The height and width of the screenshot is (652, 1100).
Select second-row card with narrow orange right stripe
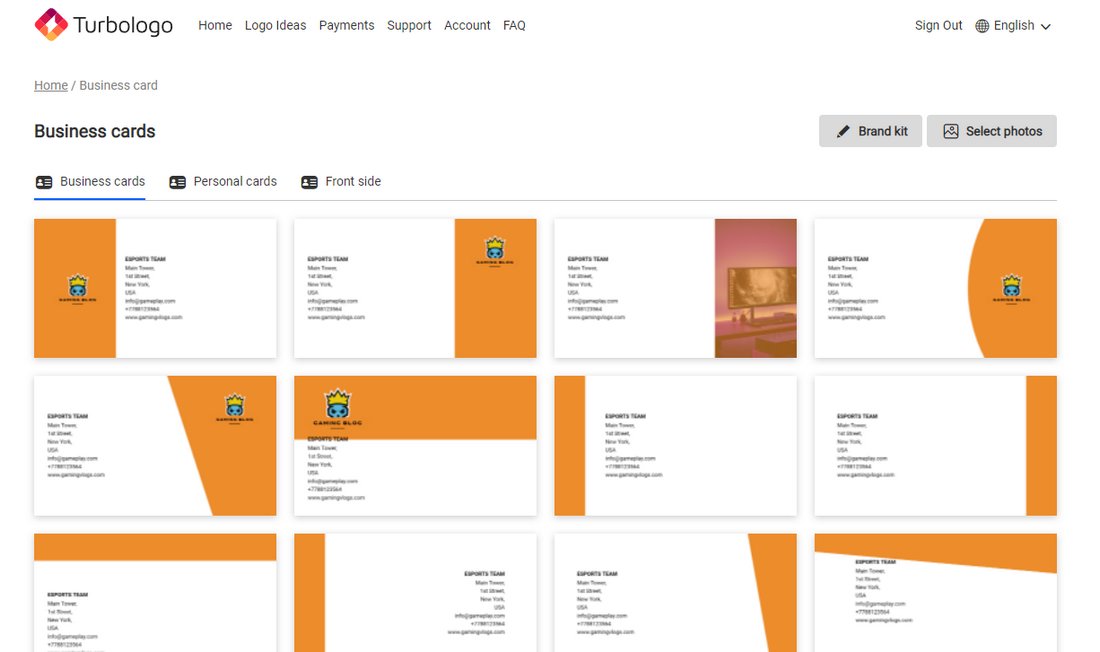coord(935,446)
